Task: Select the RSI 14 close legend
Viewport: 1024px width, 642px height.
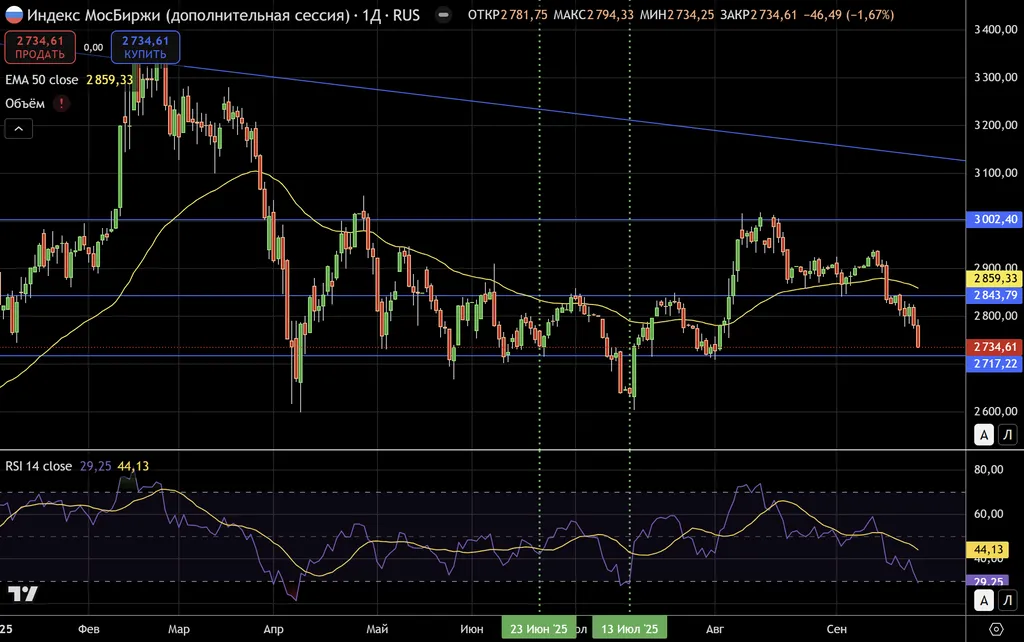Action: pos(39,466)
